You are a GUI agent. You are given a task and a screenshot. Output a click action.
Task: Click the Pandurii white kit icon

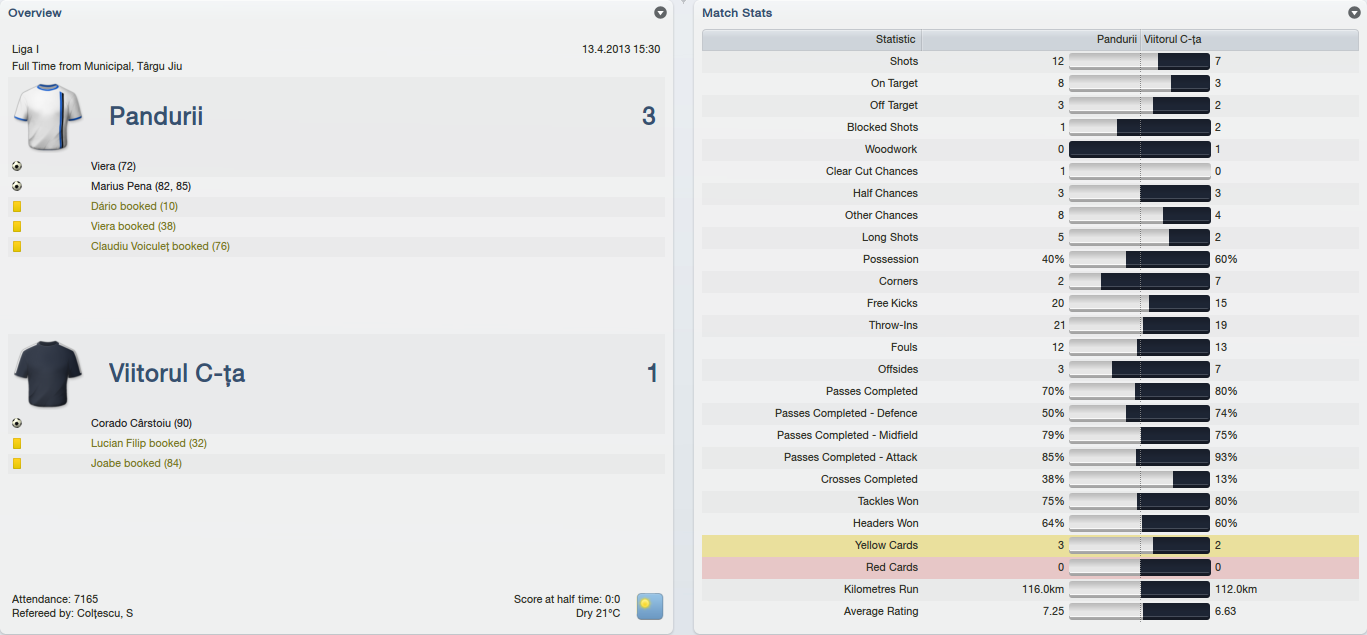(48, 116)
